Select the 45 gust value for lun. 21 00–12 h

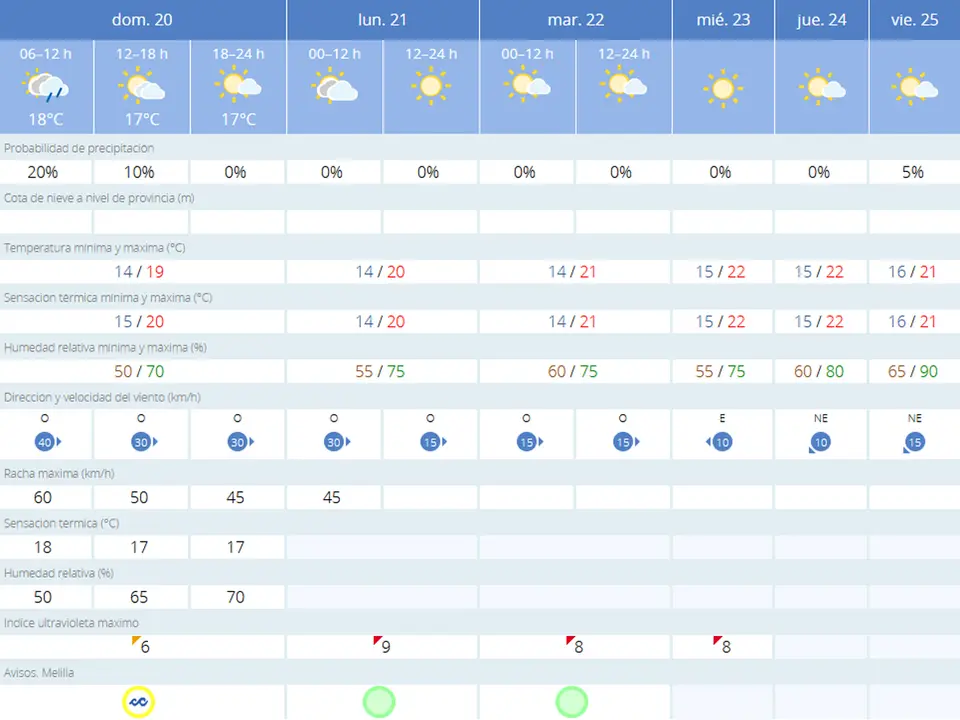coord(332,498)
